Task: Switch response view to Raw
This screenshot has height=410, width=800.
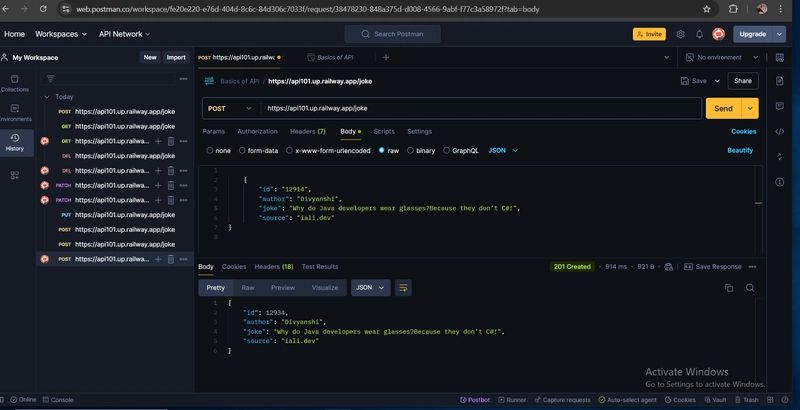Action: (248, 288)
